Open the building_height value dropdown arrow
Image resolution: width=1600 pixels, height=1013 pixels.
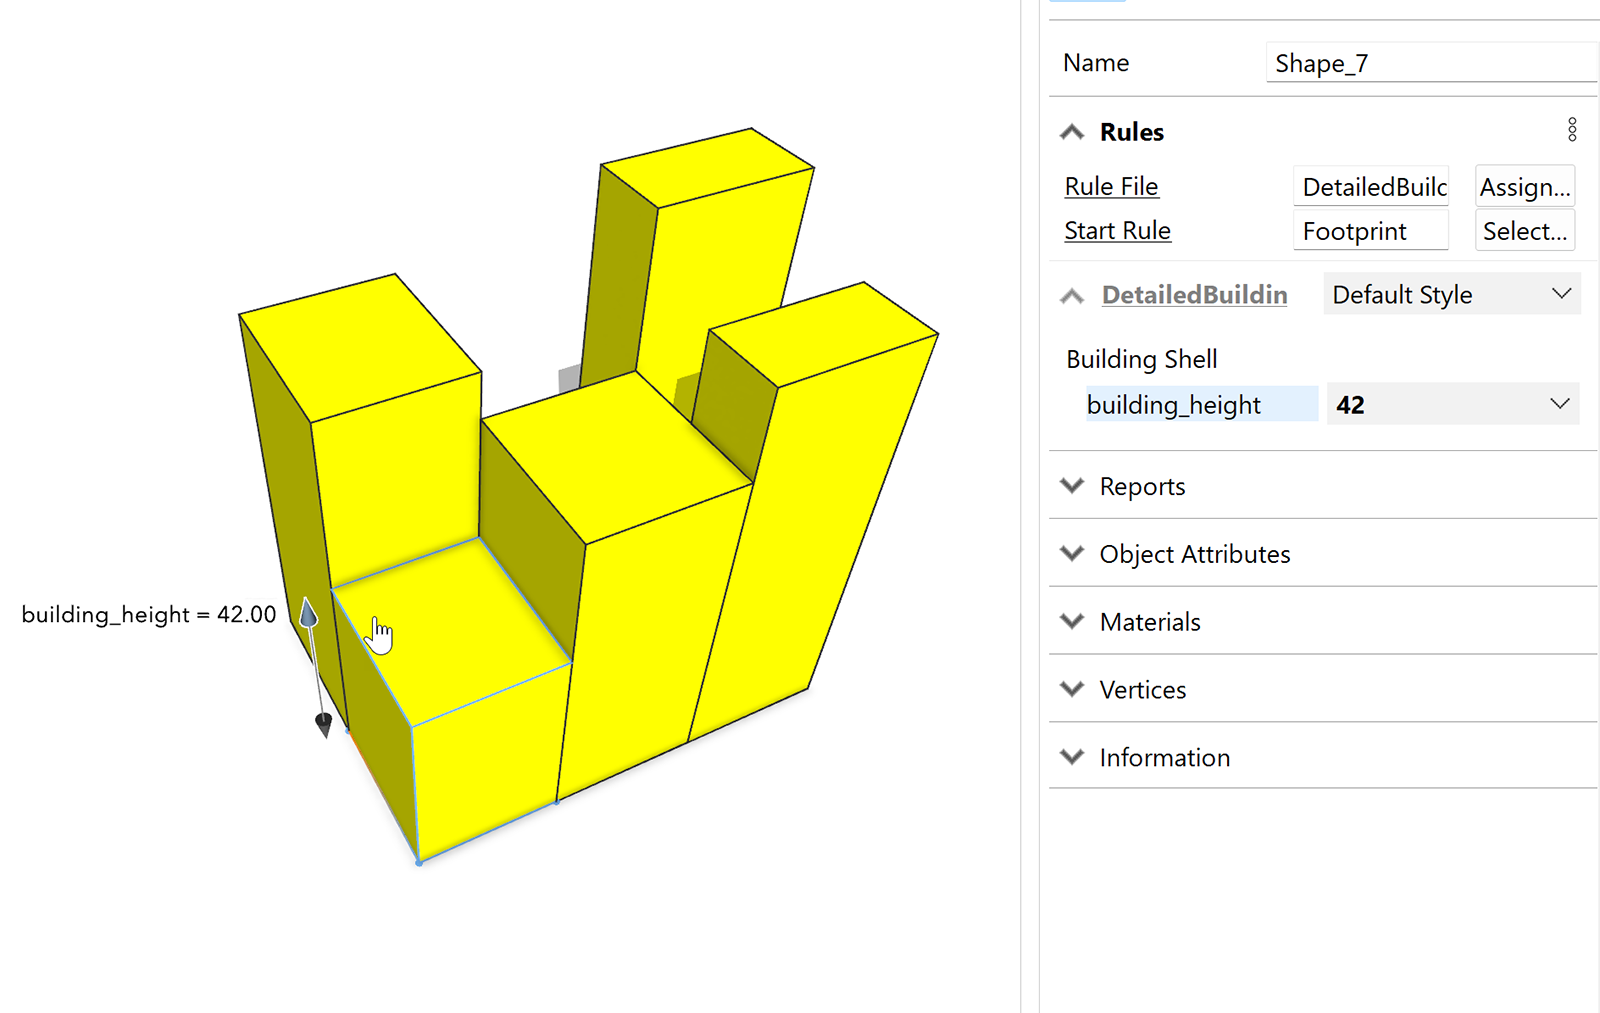(x=1559, y=404)
